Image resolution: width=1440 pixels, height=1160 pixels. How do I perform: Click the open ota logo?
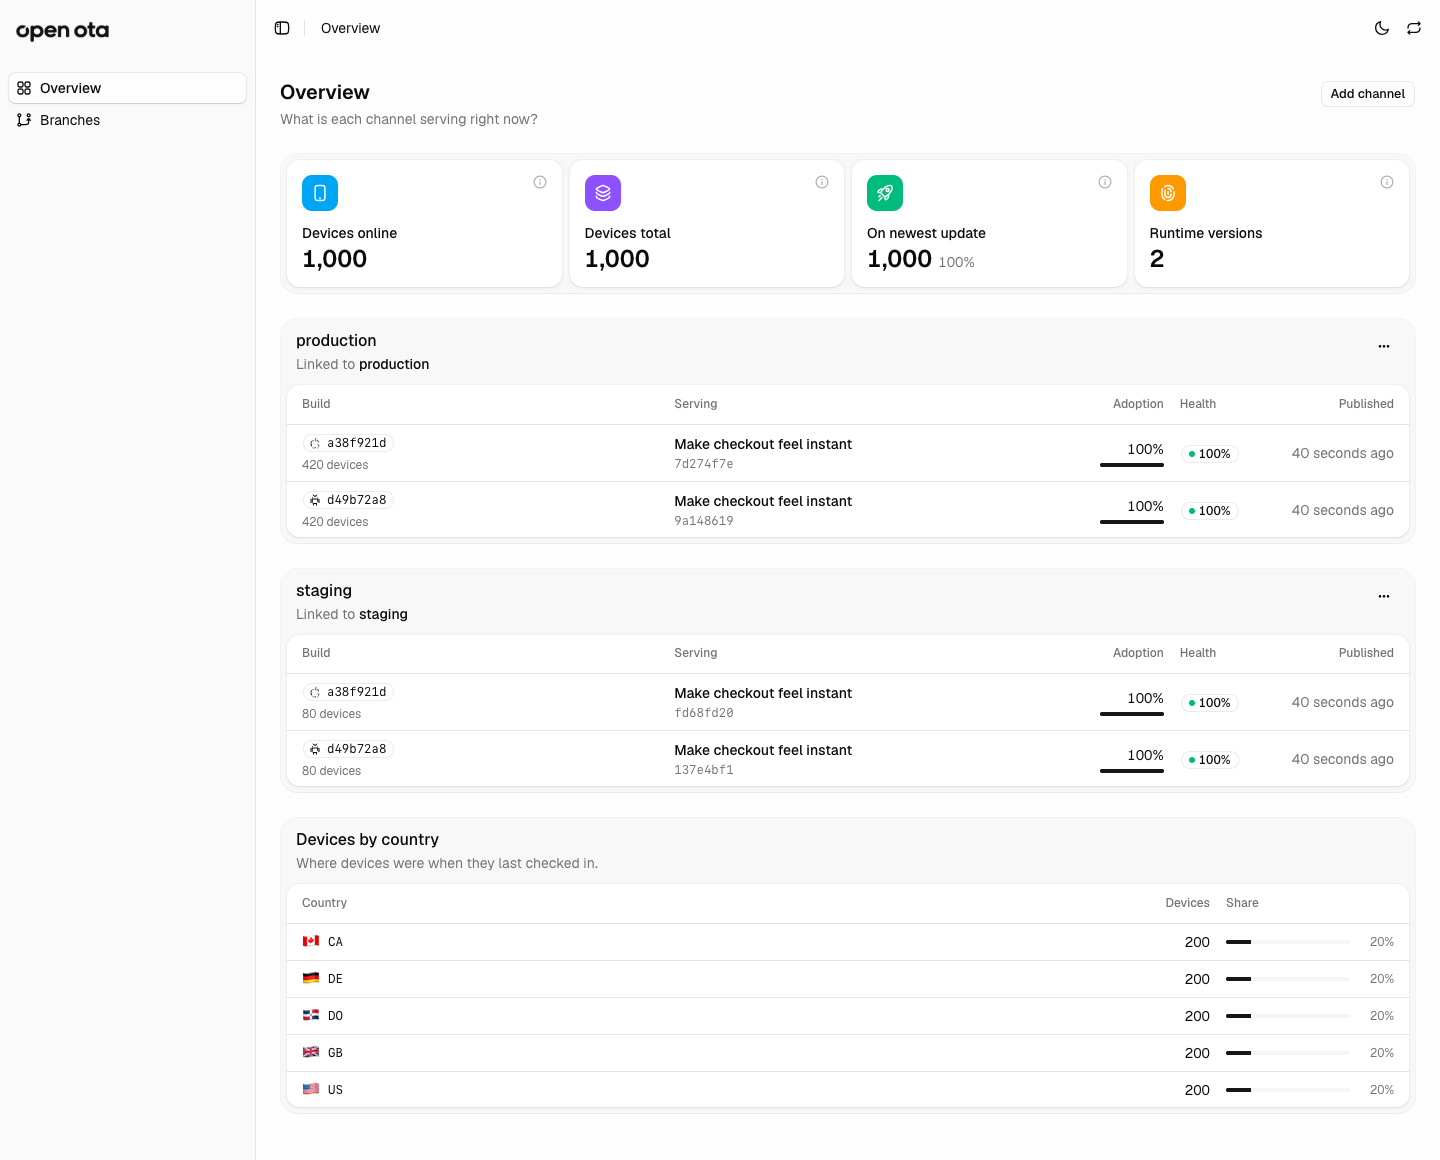(x=62, y=30)
